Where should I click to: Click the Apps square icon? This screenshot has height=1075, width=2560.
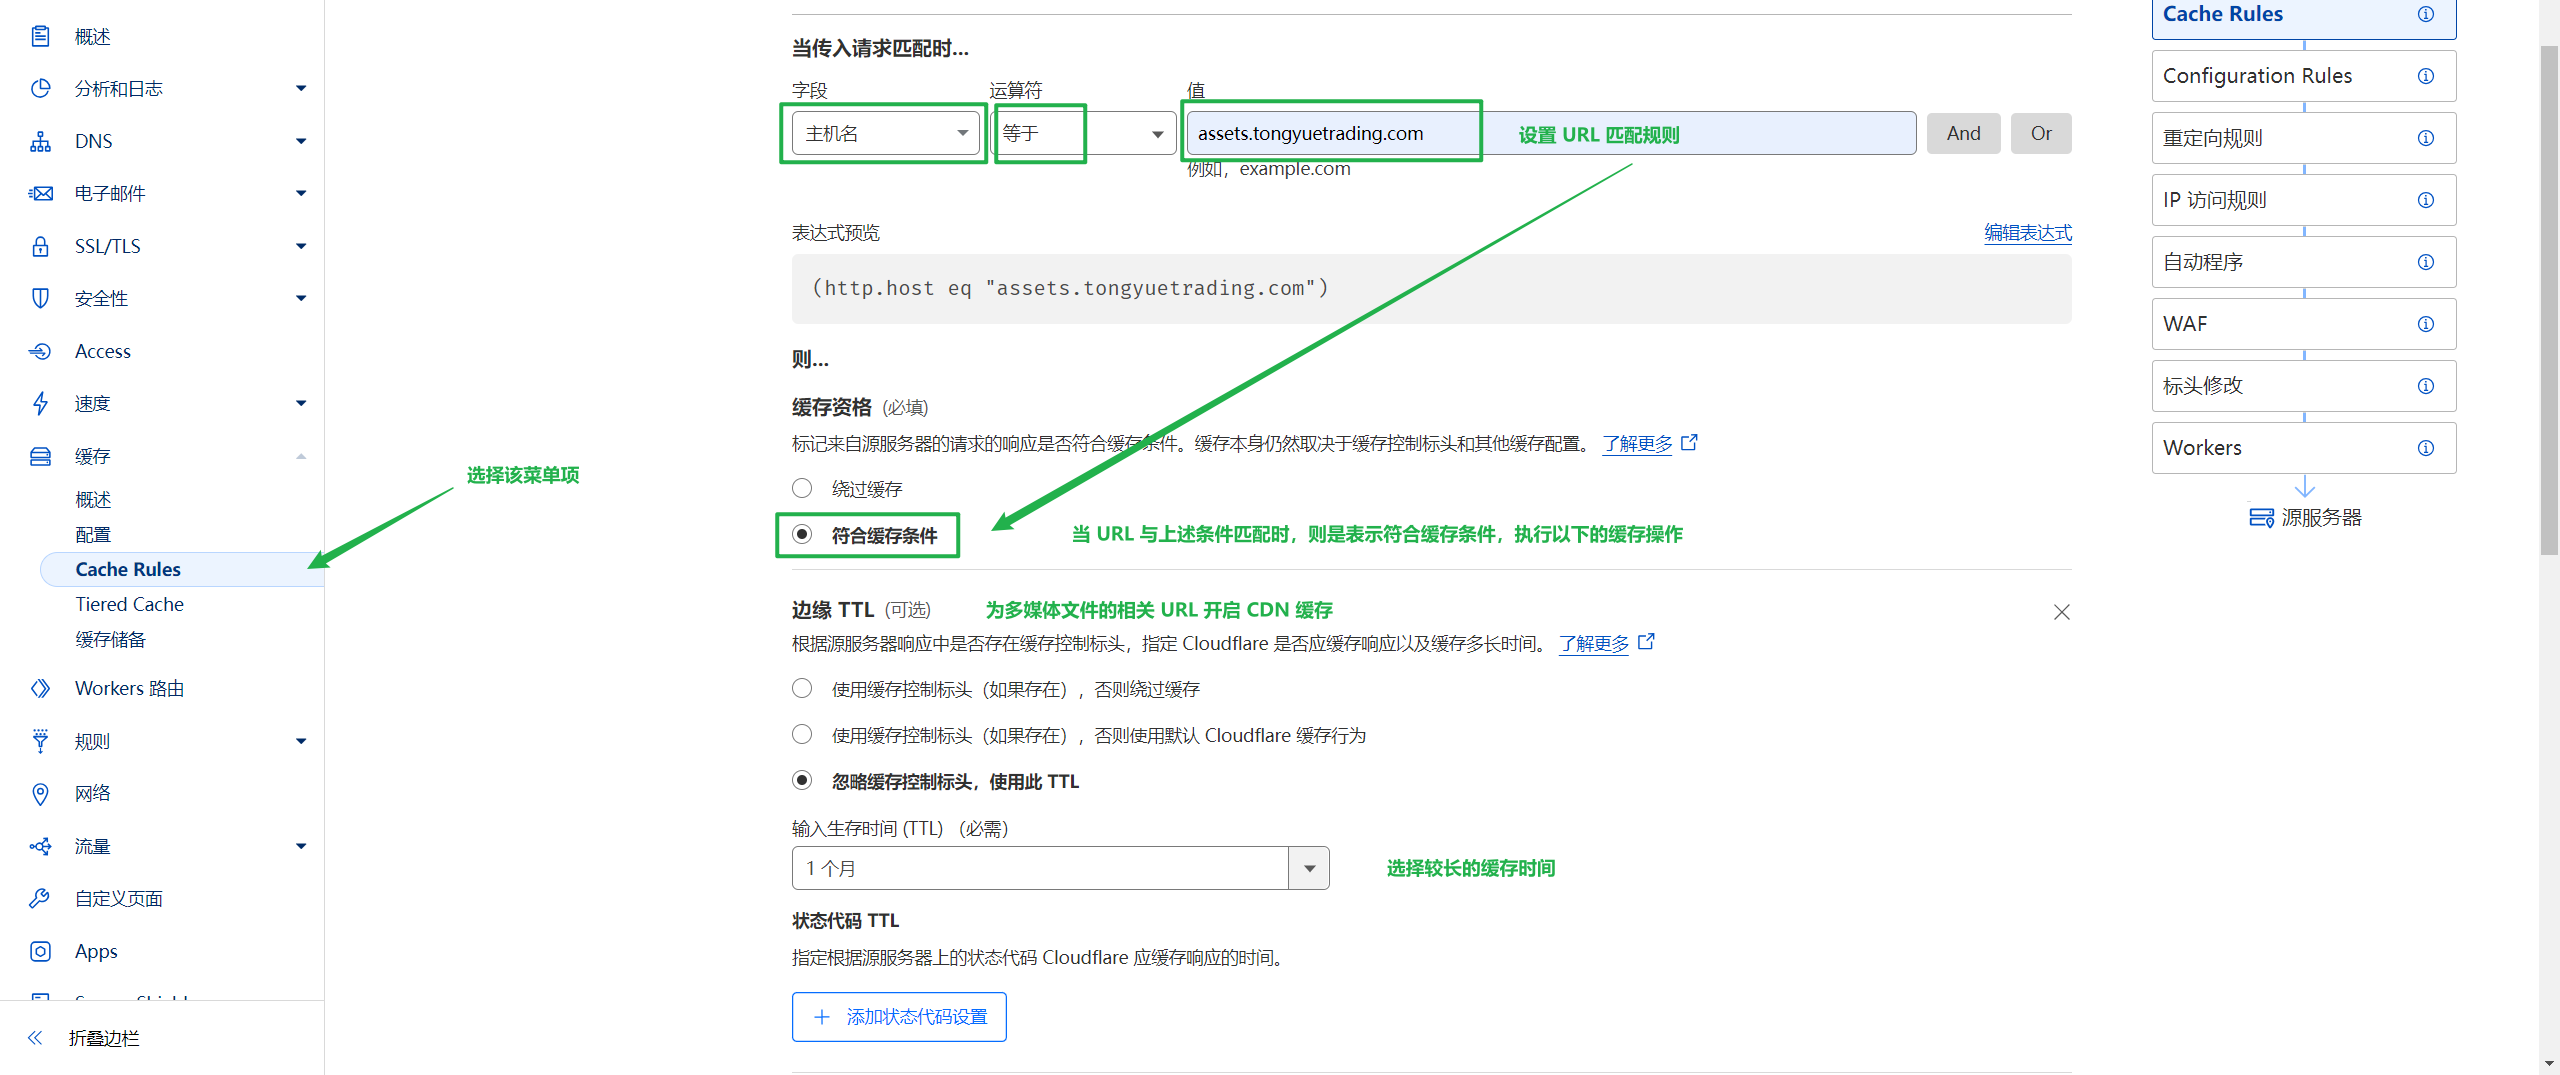tap(40, 951)
